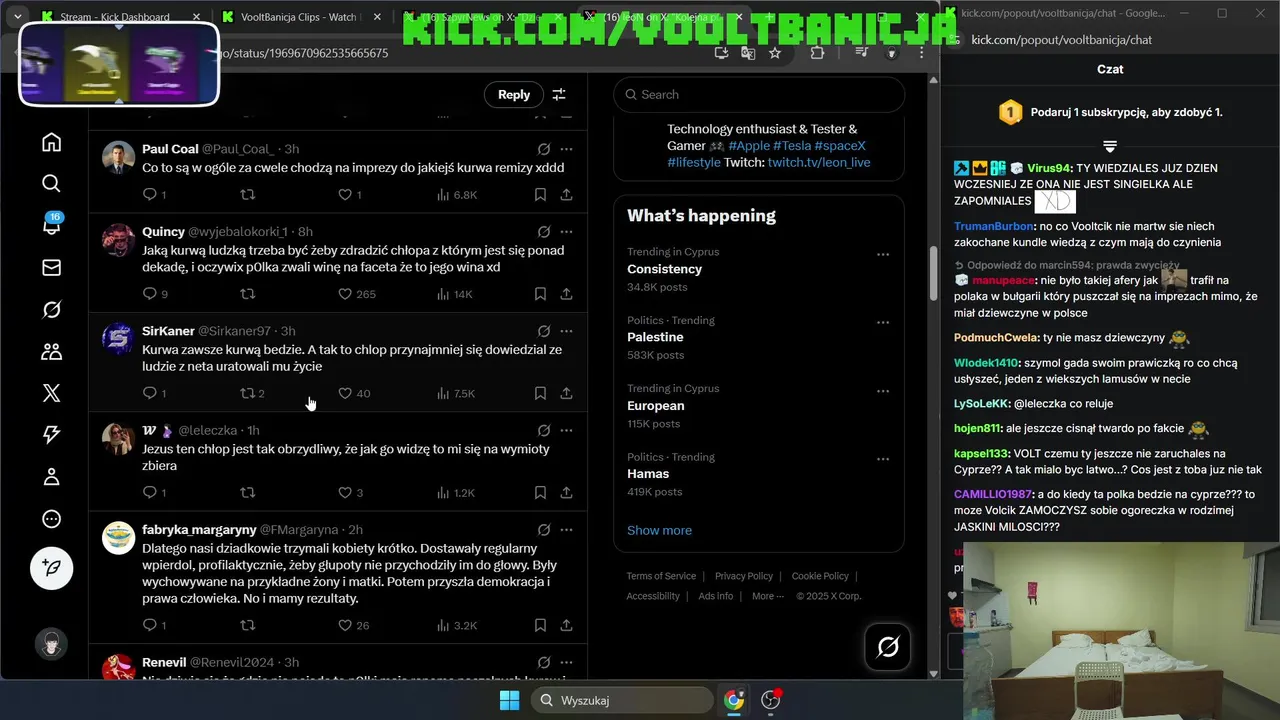Open options for Palestine trend
Image resolution: width=1280 pixels, height=720 pixels.
(x=883, y=322)
